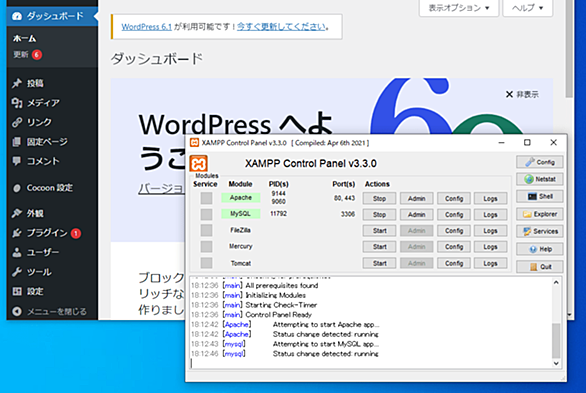Click the Quit button in XAMPP
This screenshot has height=393, width=586.
[x=540, y=267]
